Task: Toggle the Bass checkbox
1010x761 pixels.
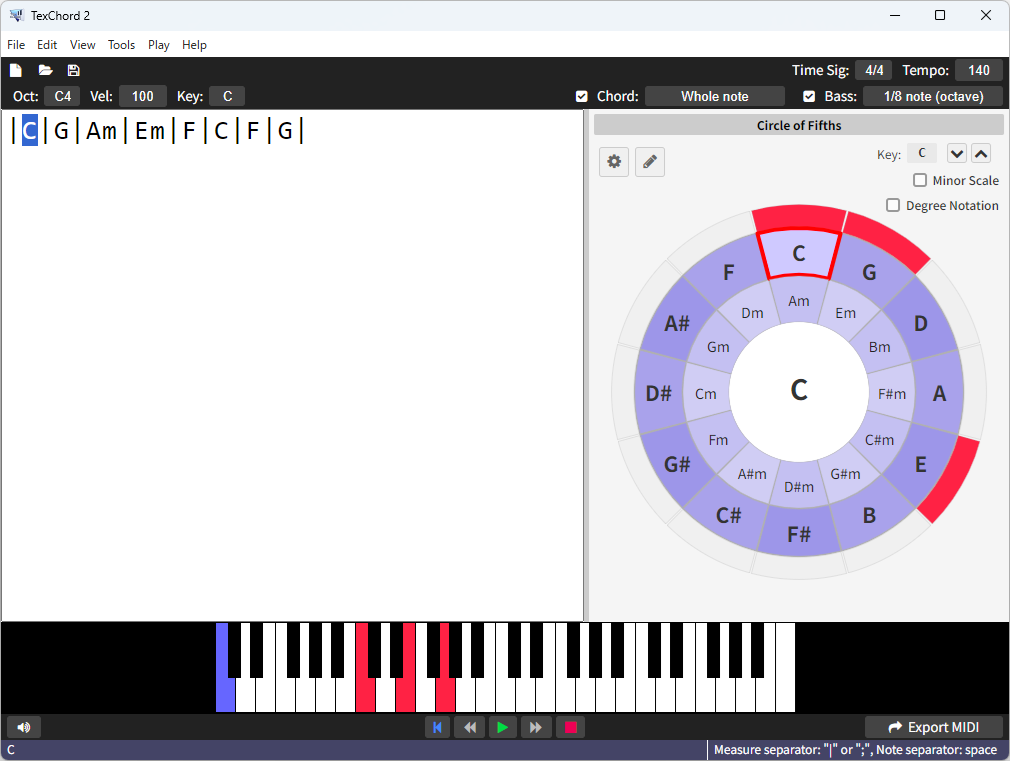Action: click(809, 96)
